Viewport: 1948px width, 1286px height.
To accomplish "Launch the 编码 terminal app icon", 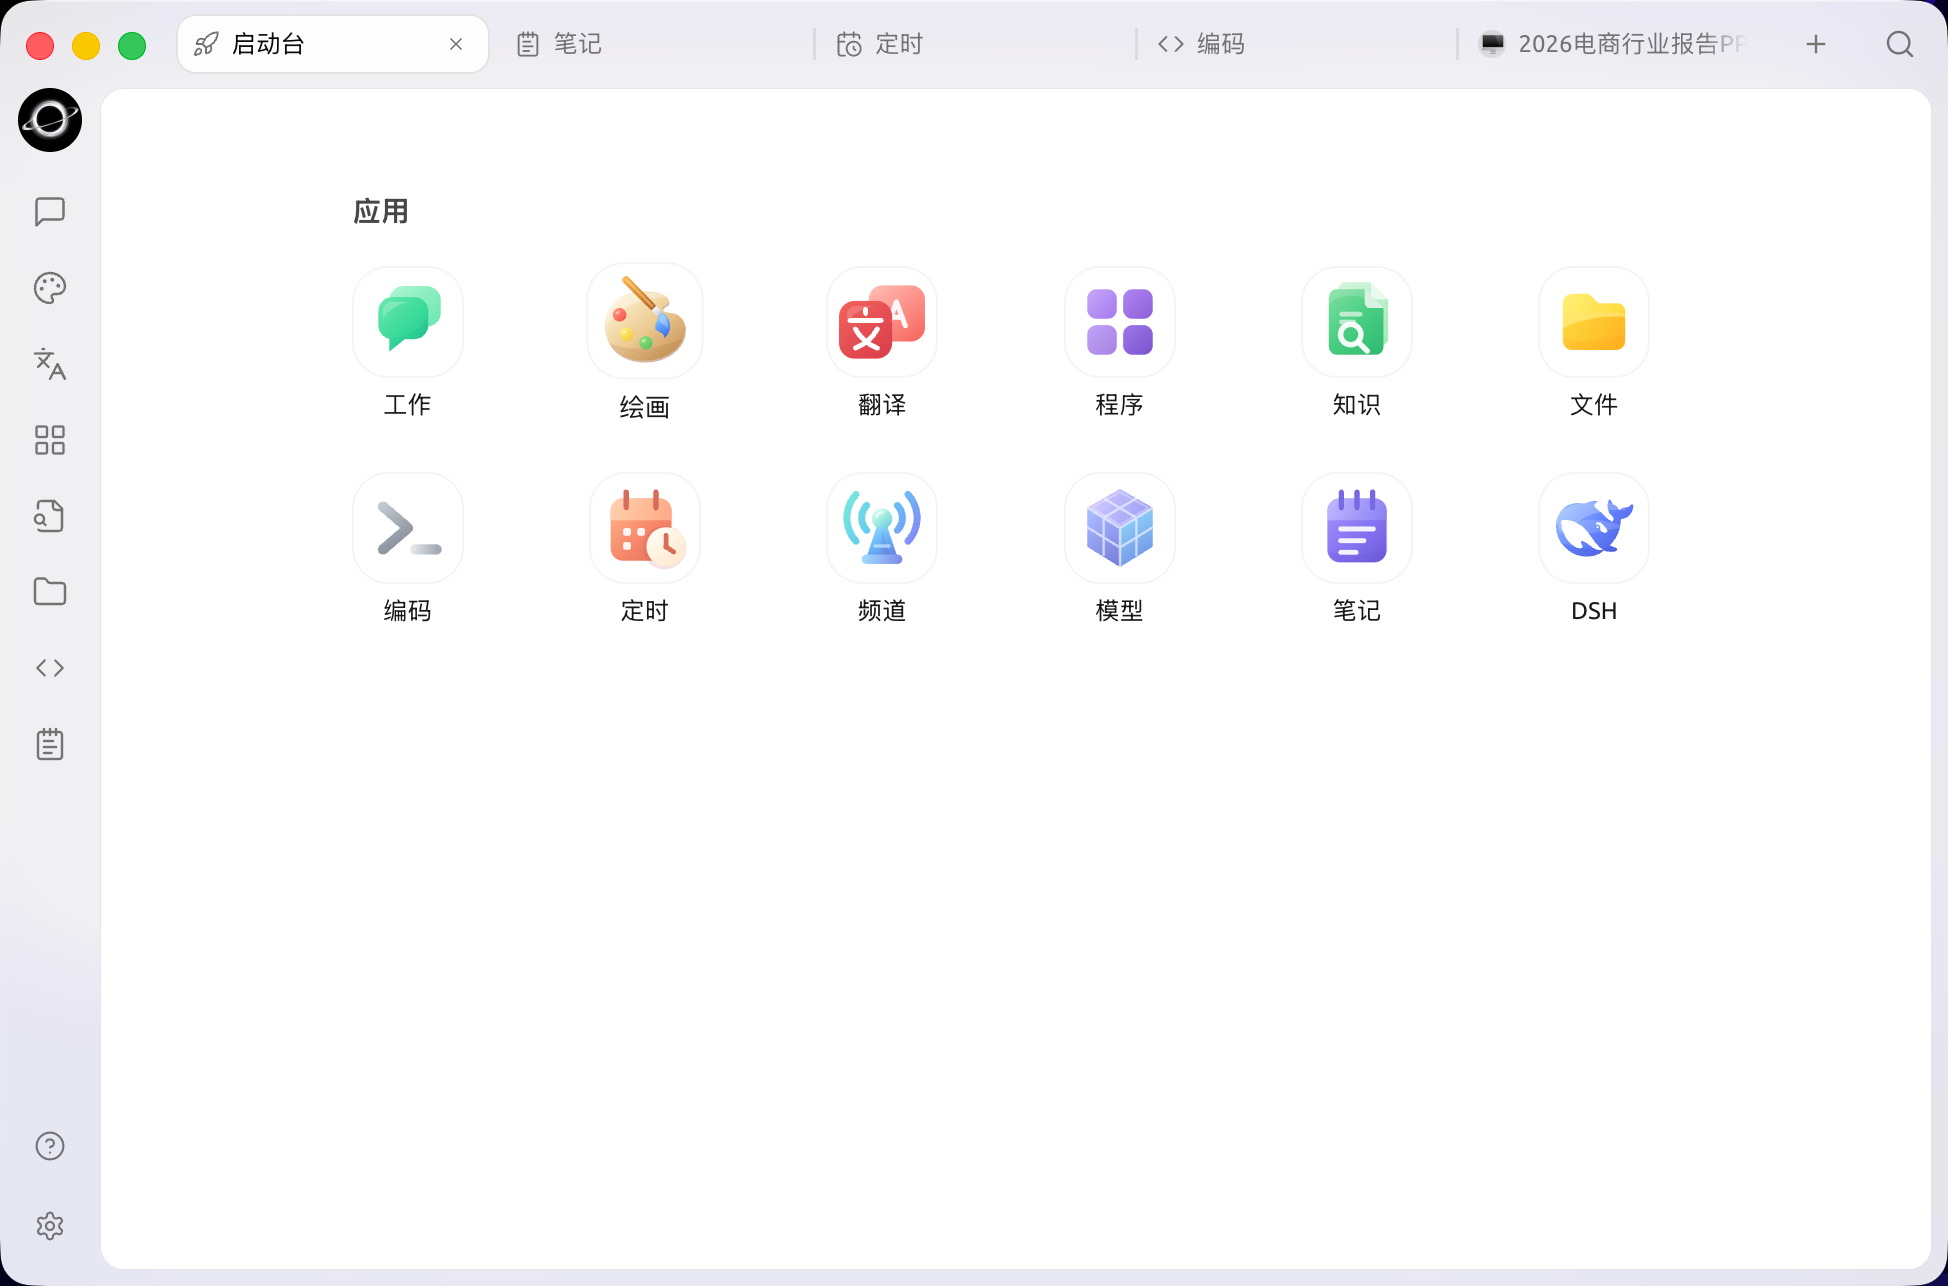I will [408, 528].
